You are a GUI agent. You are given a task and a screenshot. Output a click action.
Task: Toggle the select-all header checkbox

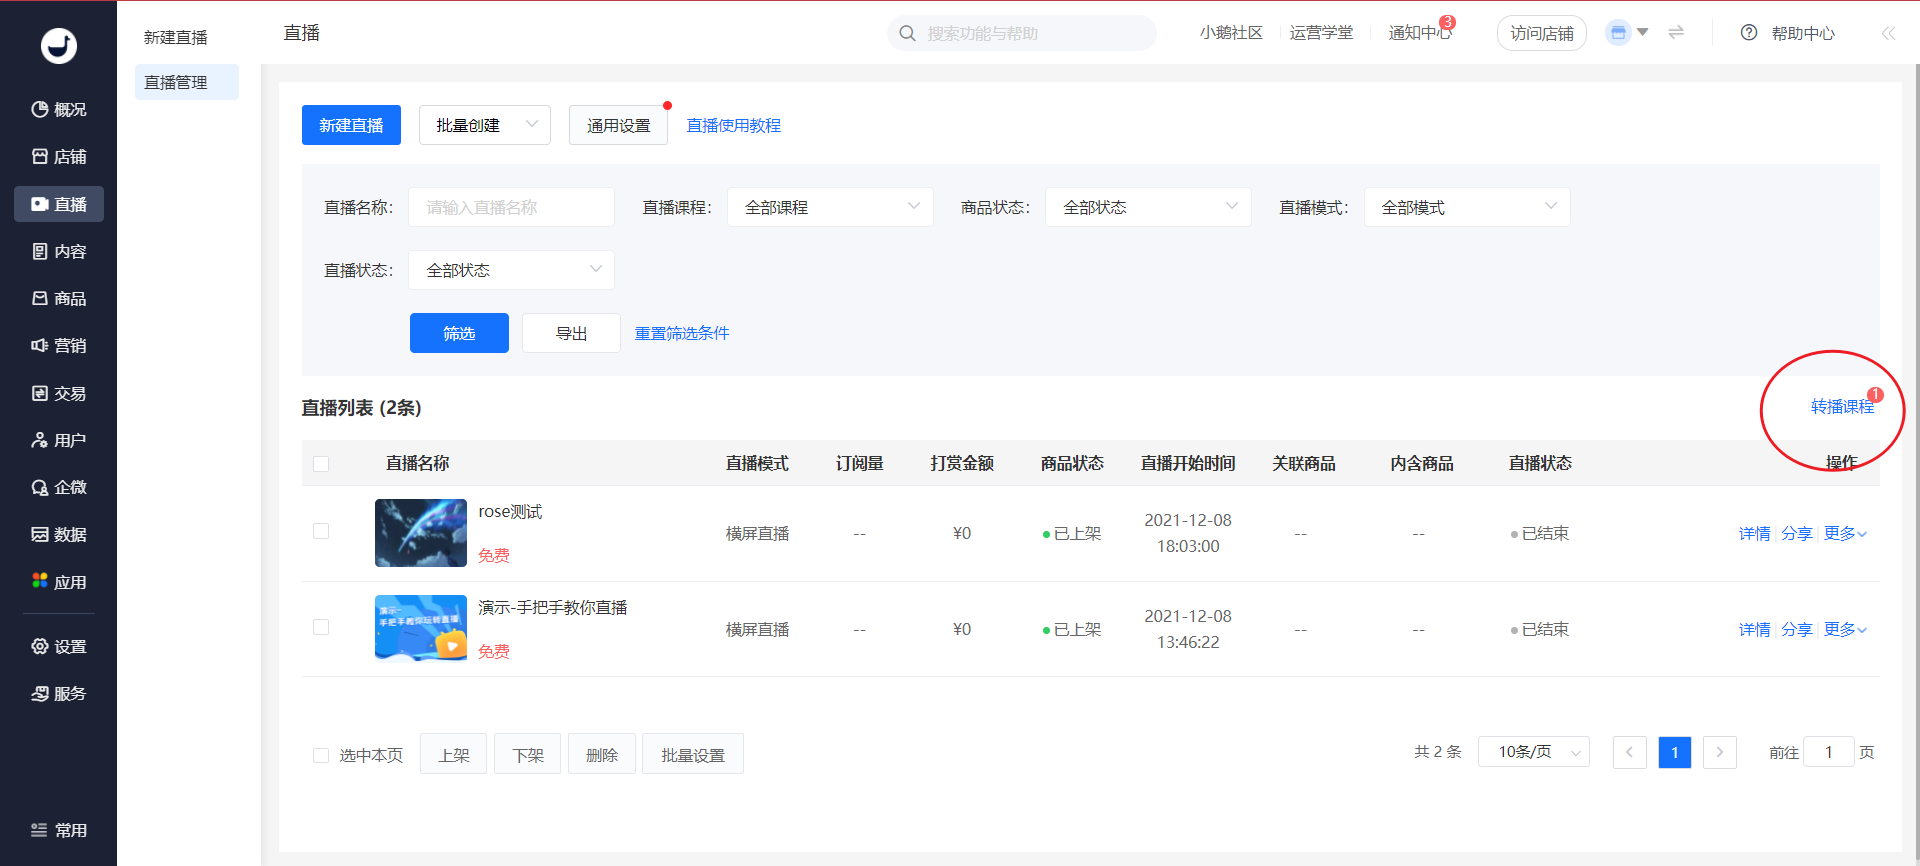[321, 464]
